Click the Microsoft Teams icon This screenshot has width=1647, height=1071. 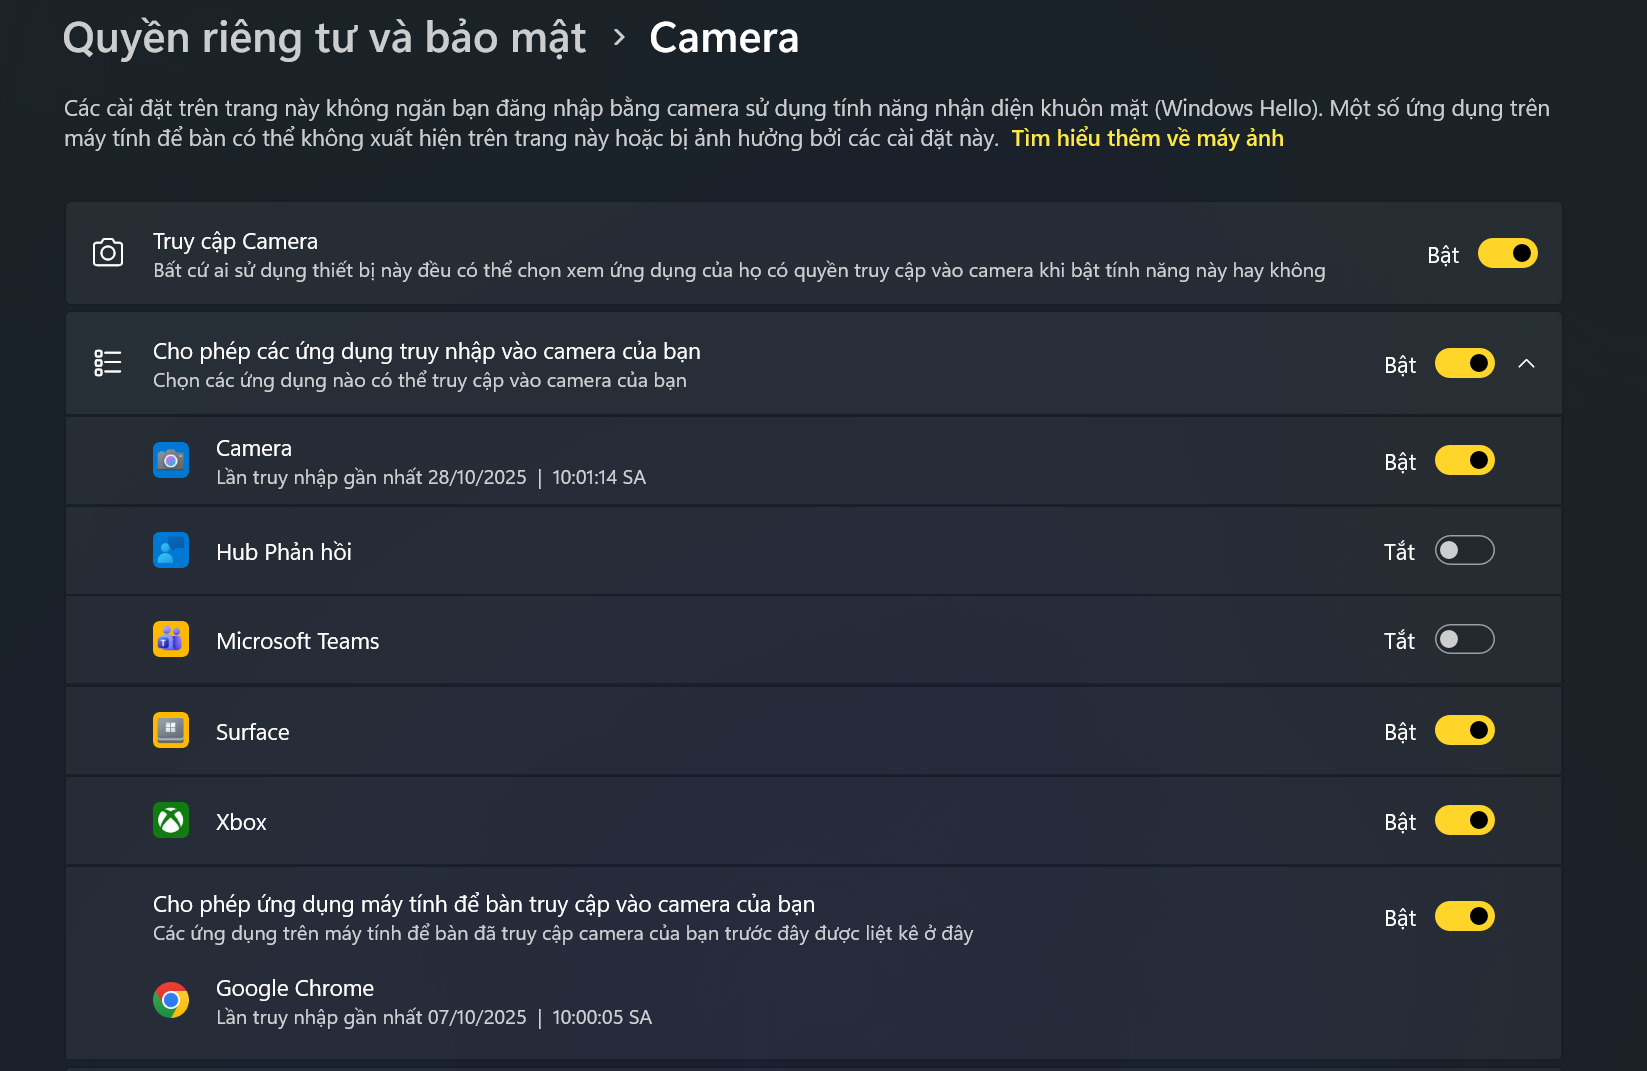pos(171,639)
